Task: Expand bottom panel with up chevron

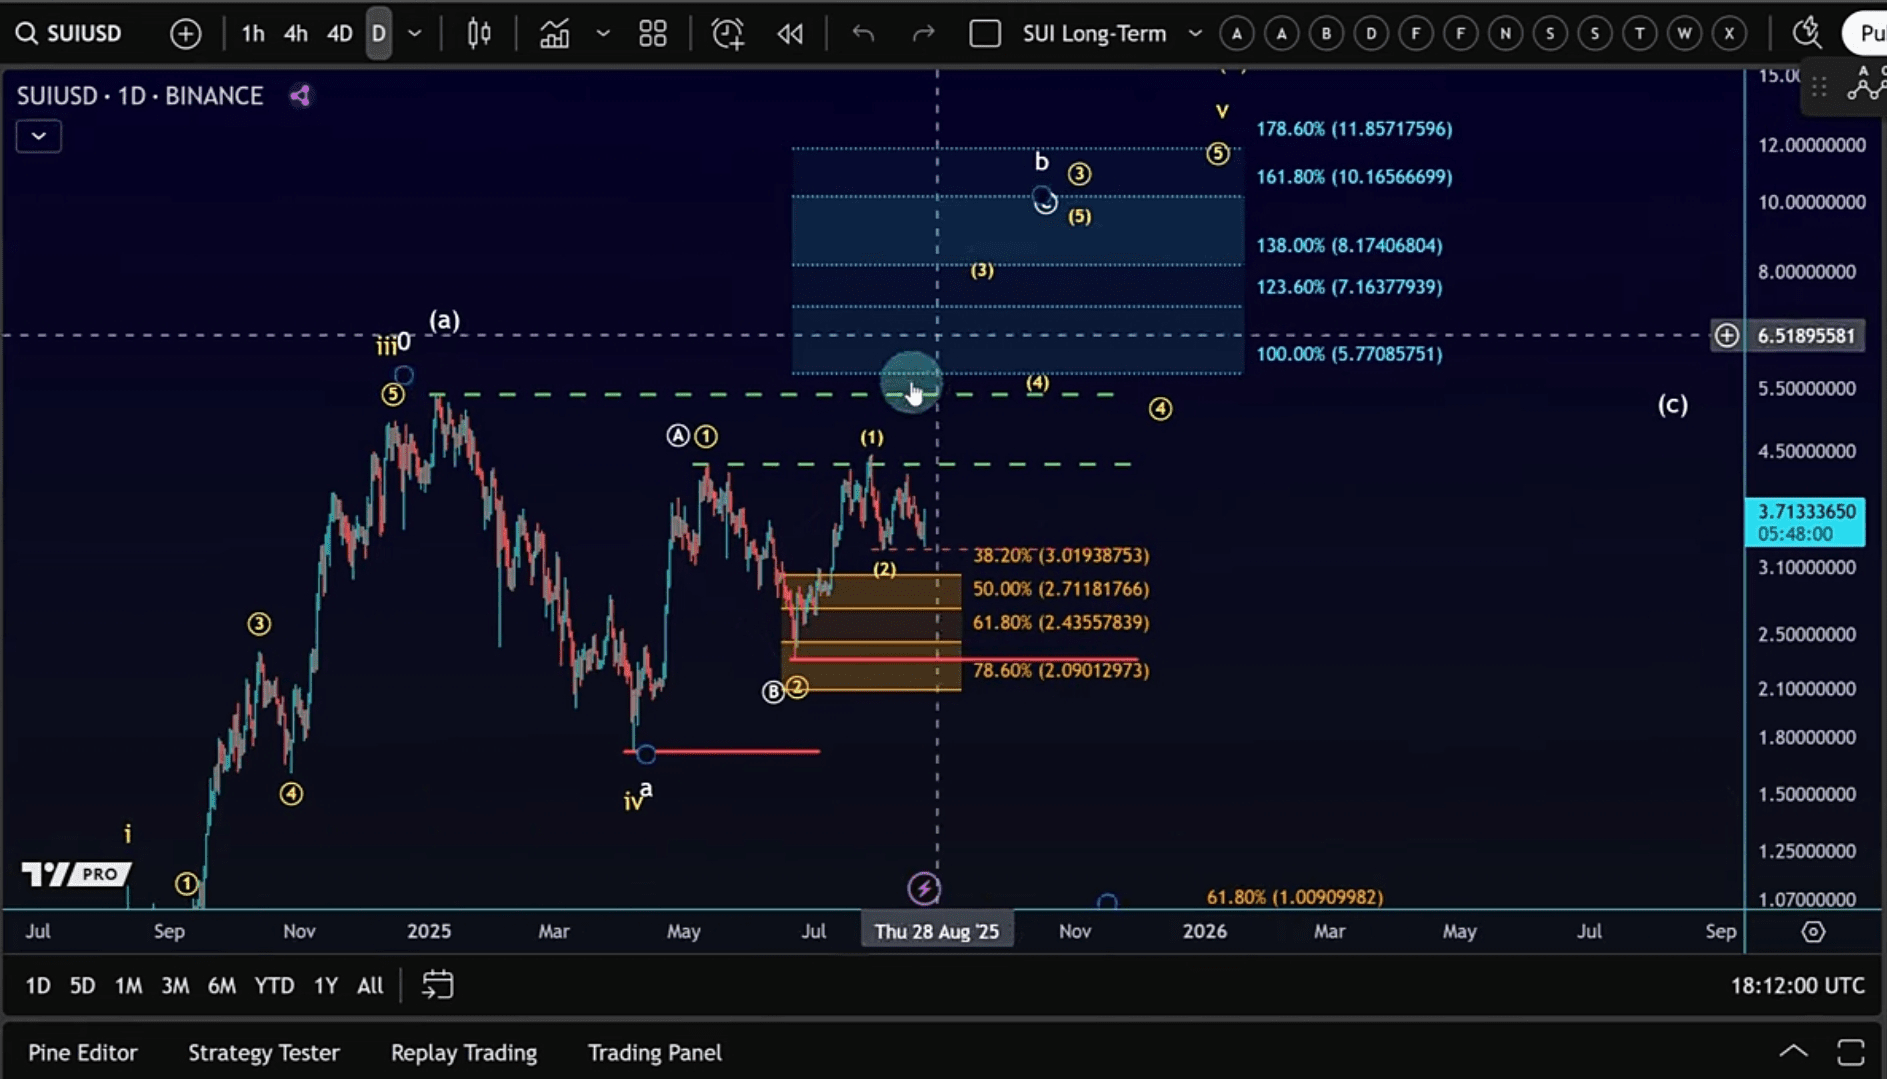Action: [x=1794, y=1051]
